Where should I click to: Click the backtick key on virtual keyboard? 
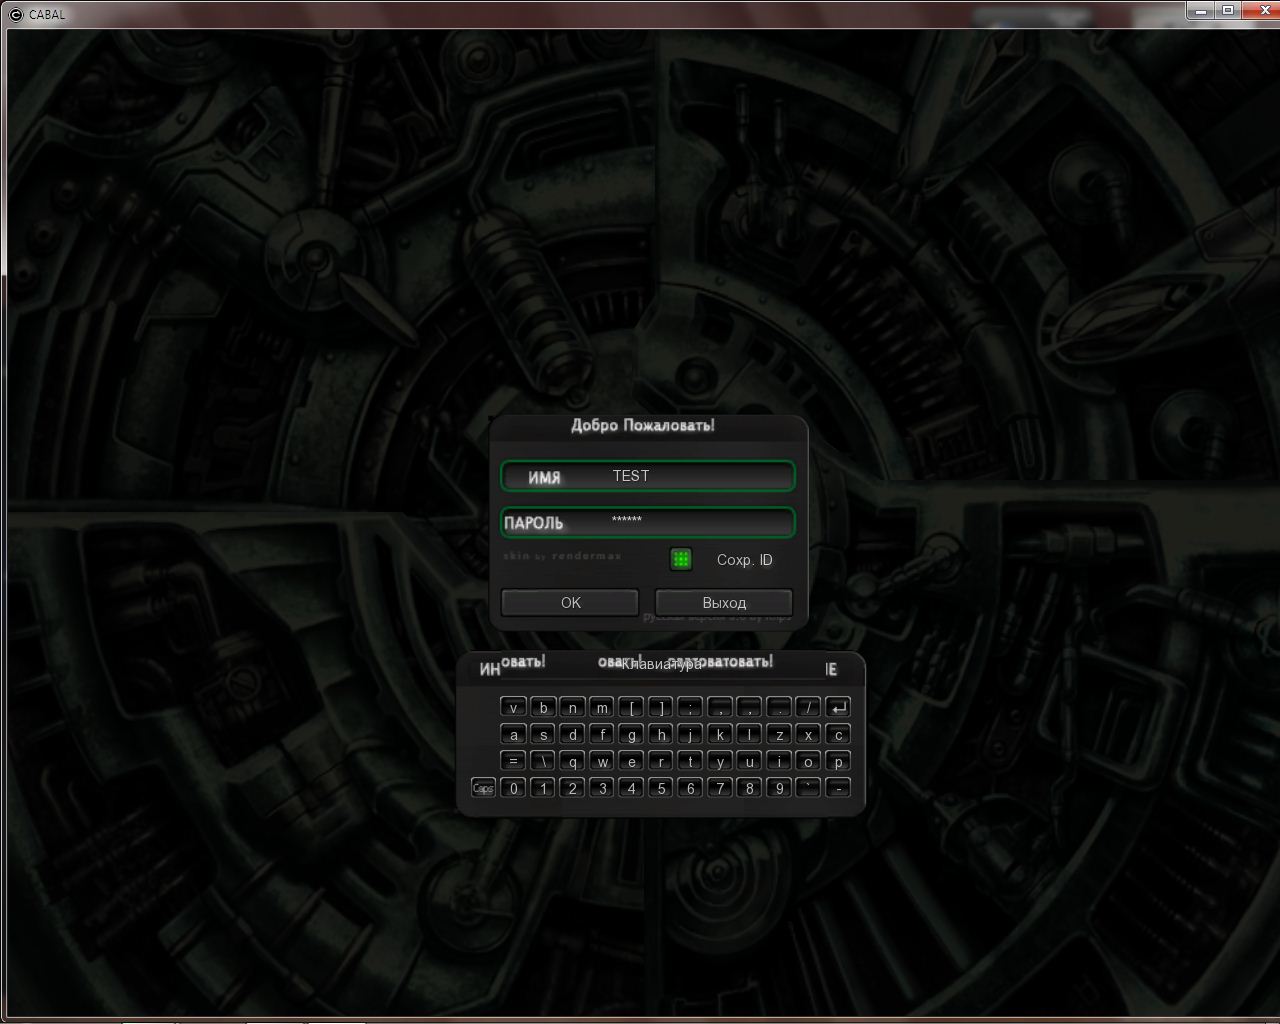tap(808, 788)
